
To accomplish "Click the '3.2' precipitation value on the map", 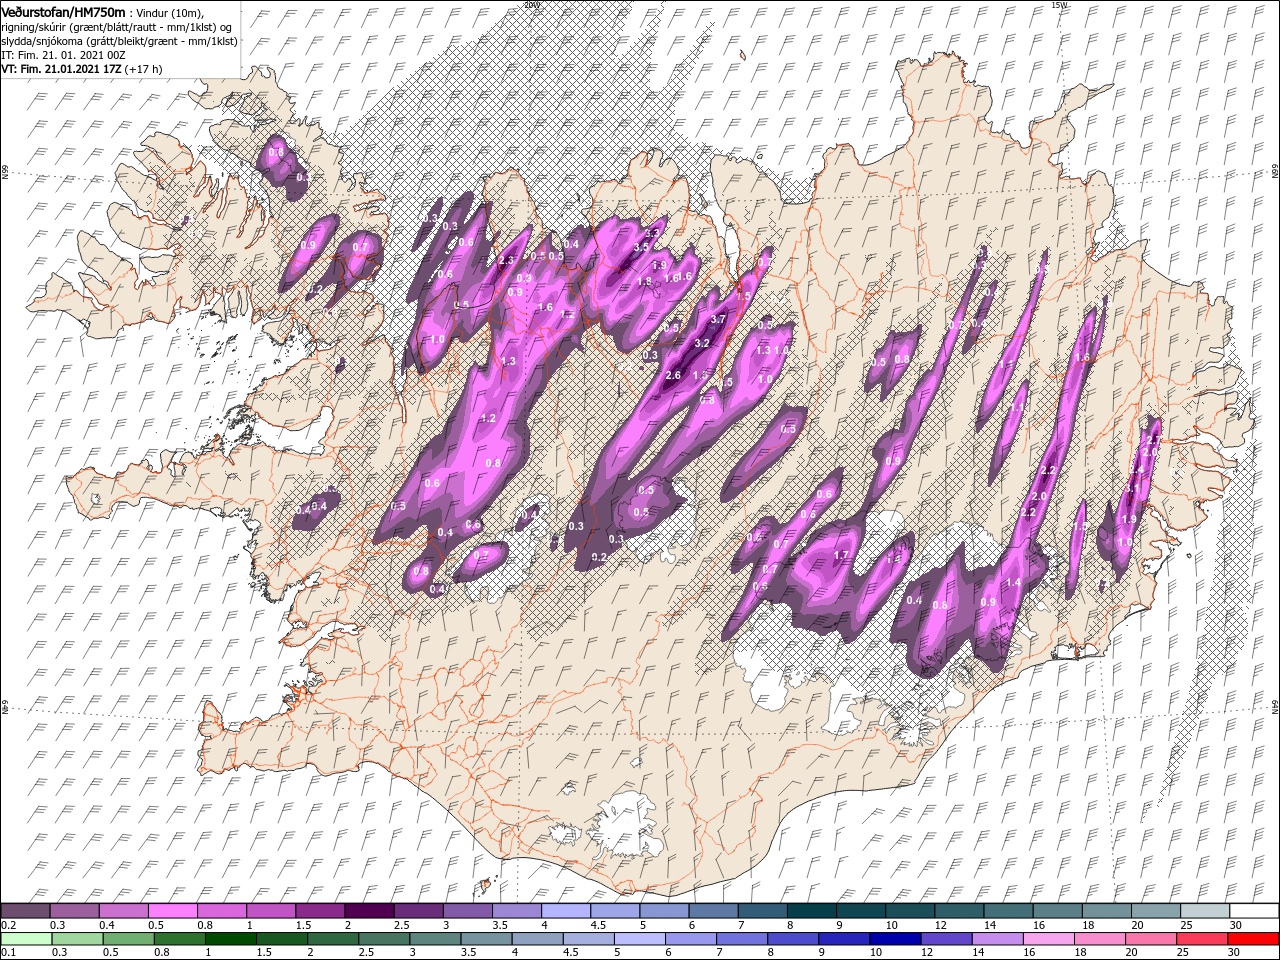I will click(x=701, y=343).
